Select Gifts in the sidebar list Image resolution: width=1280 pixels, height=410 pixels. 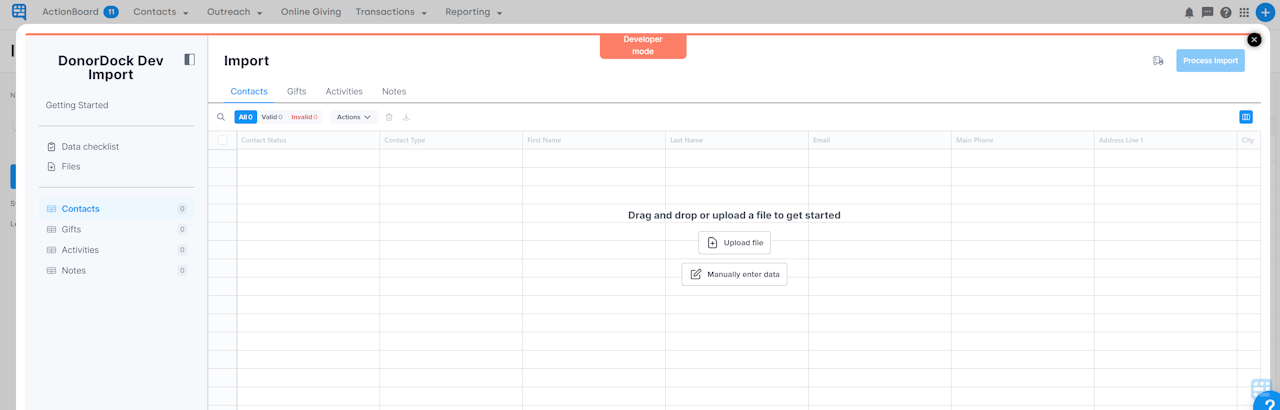tap(116, 230)
